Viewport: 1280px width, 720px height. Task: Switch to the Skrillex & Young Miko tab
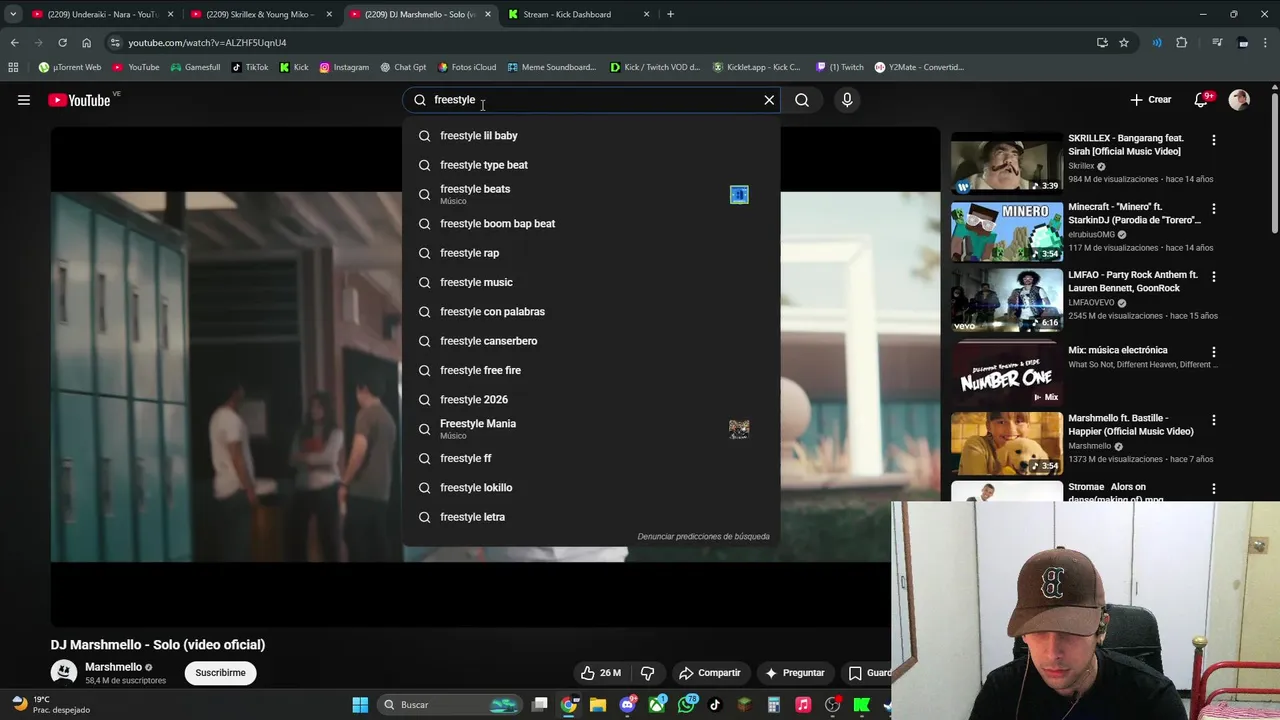(260, 14)
